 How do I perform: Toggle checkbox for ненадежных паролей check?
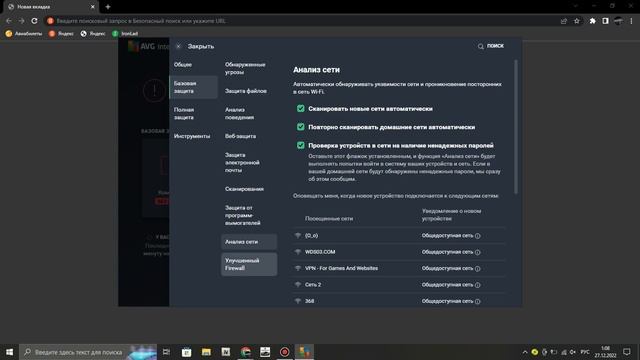tap(301, 145)
